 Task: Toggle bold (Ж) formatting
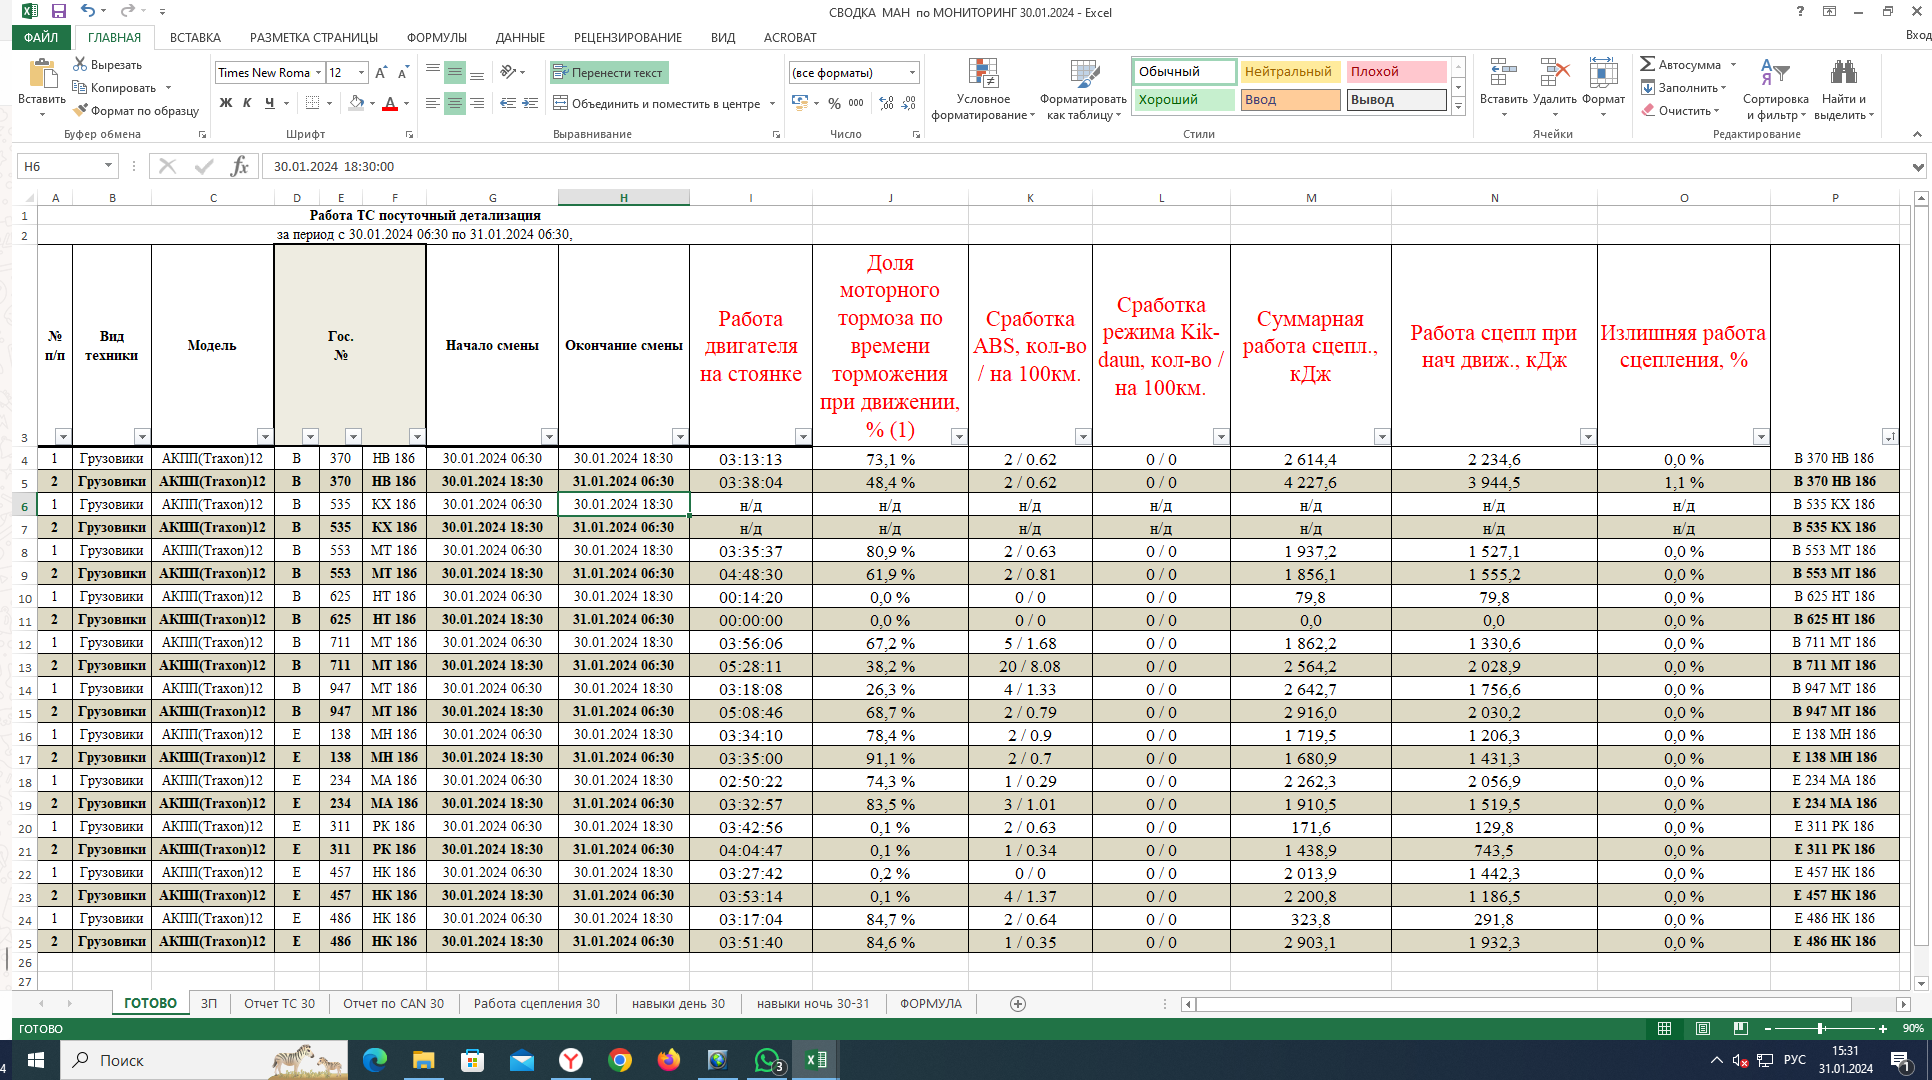[226, 103]
